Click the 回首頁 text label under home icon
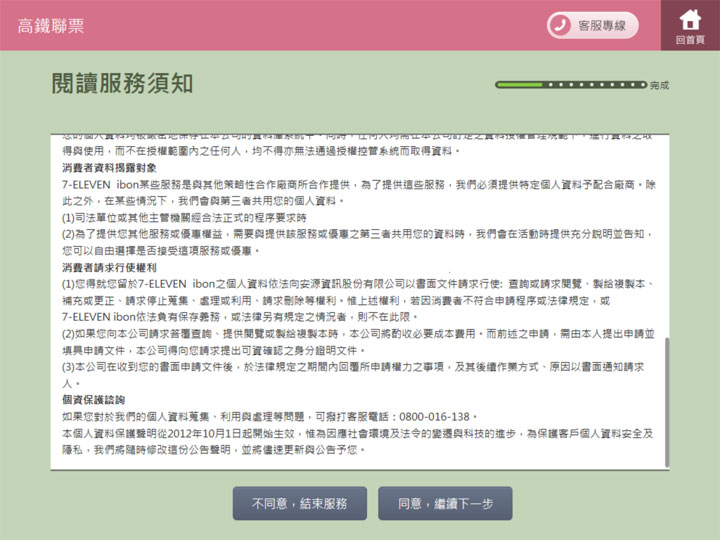 pyautogui.click(x=689, y=40)
